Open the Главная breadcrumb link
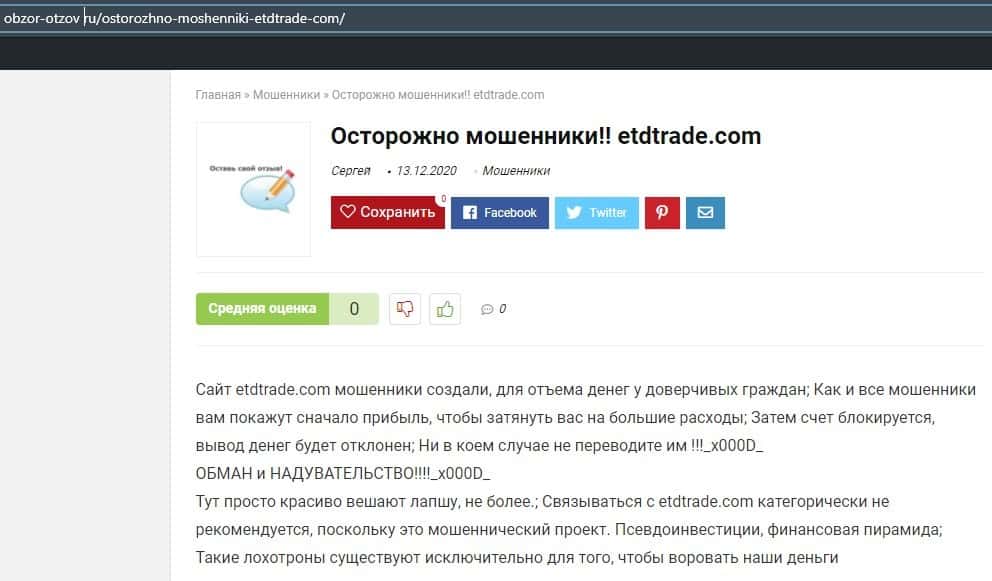This screenshot has height=581, width=992. pyautogui.click(x=218, y=95)
